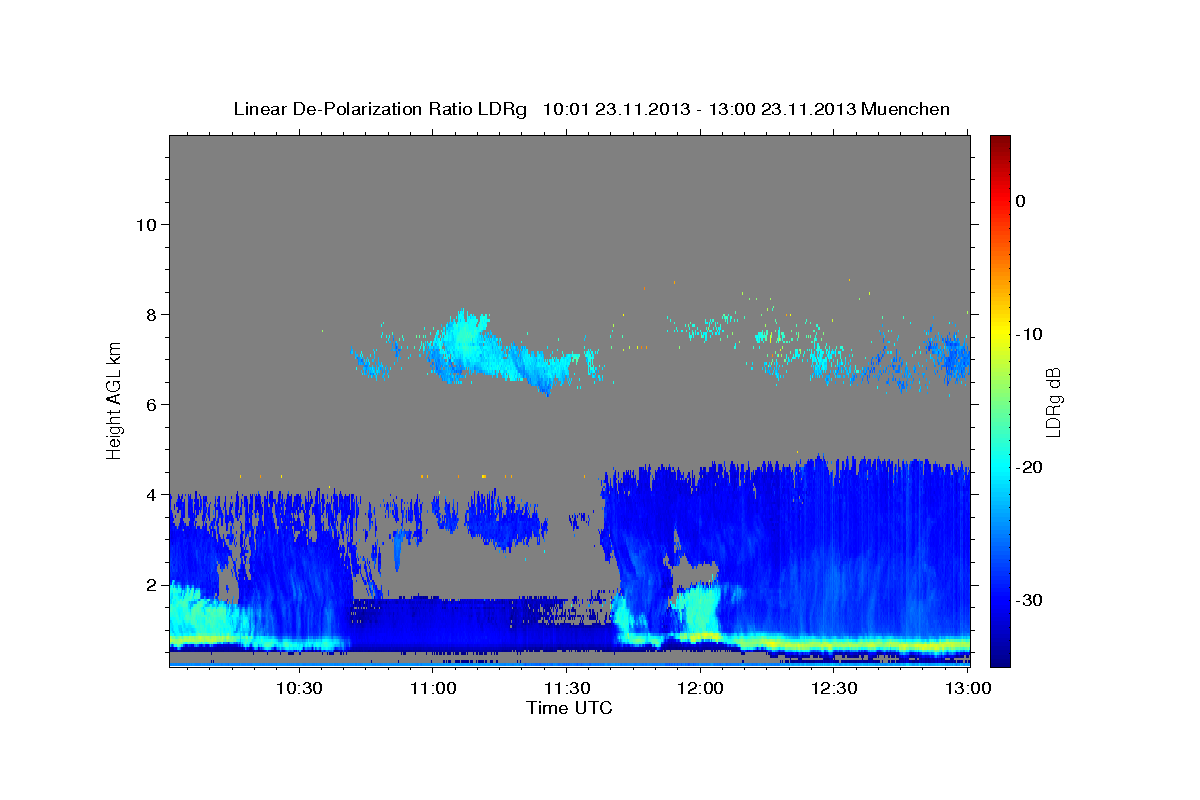Screen dimensions: 1200x800
Task: Click the '13:00' time axis label
Action: pos(967,689)
